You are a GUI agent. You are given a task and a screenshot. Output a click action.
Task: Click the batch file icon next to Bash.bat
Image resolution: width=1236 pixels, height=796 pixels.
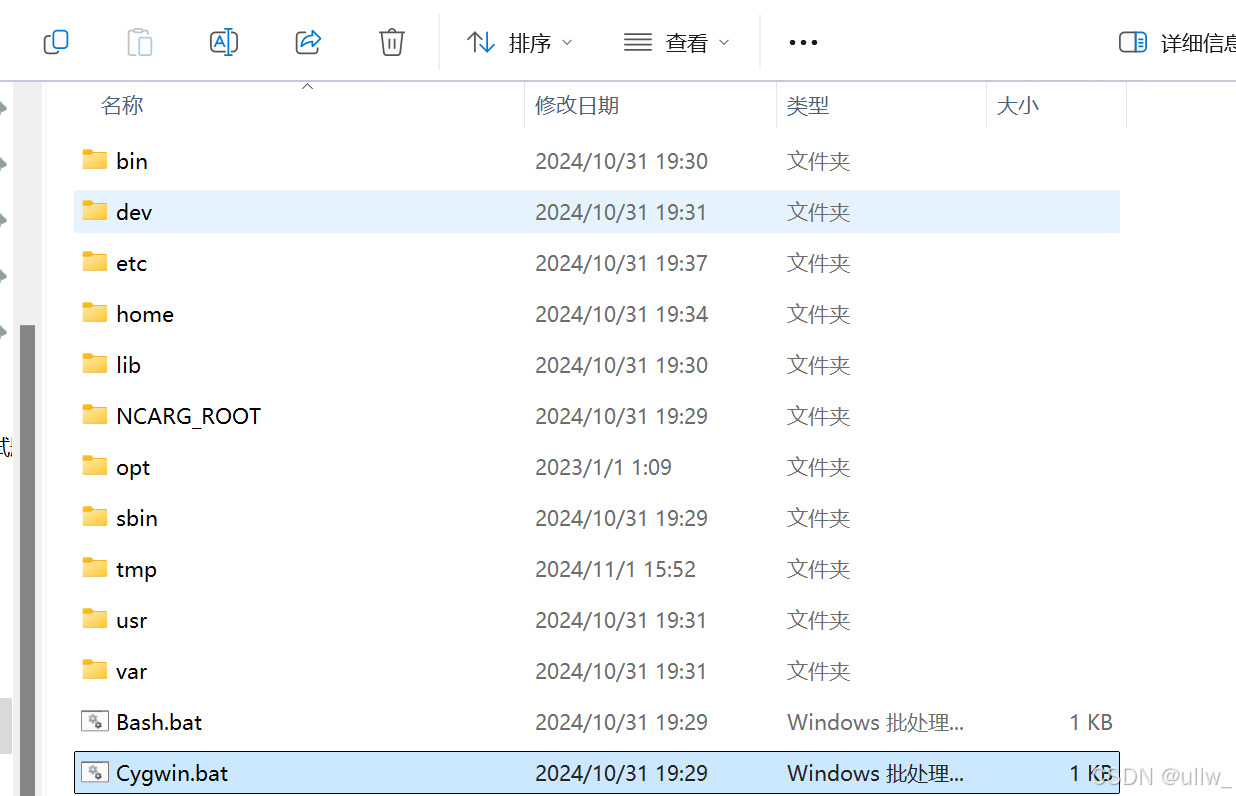(95, 721)
